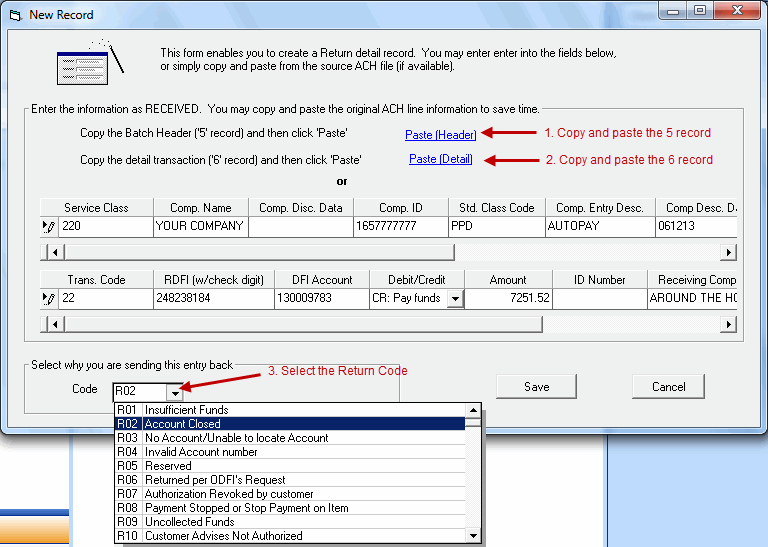Click the RDFI (w/check digit) column header
Viewport: 768px width, 547px height.
coord(214,280)
